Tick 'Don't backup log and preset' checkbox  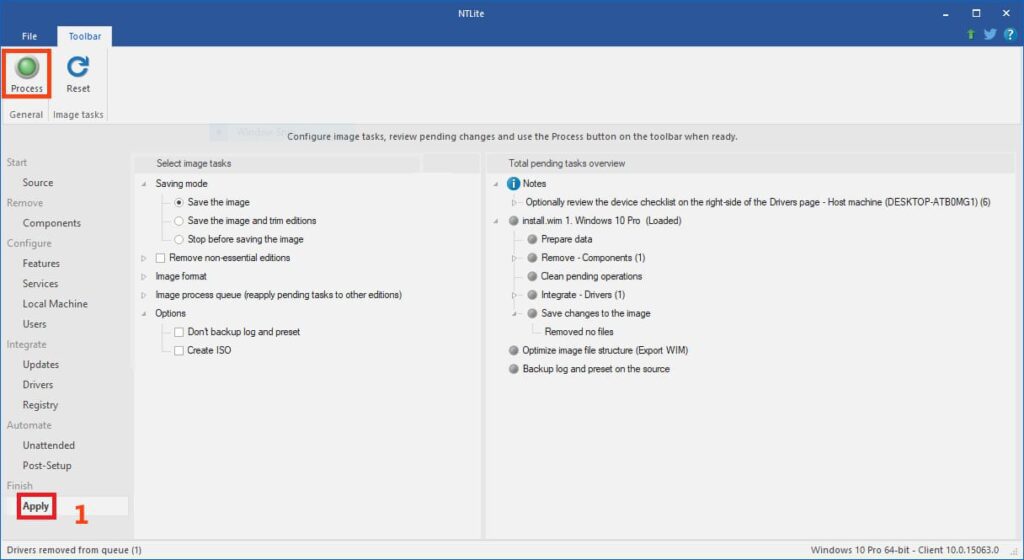(x=179, y=332)
